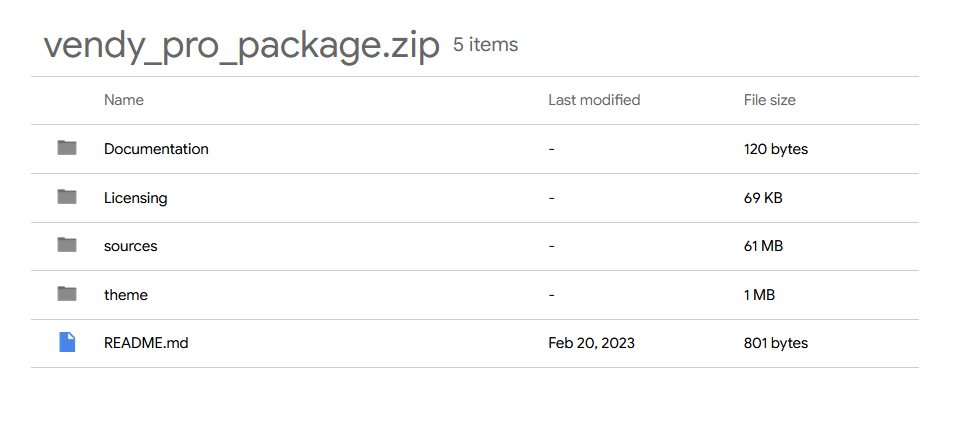
Task: Select the 69 KB size of Licensing
Action: (x=763, y=198)
